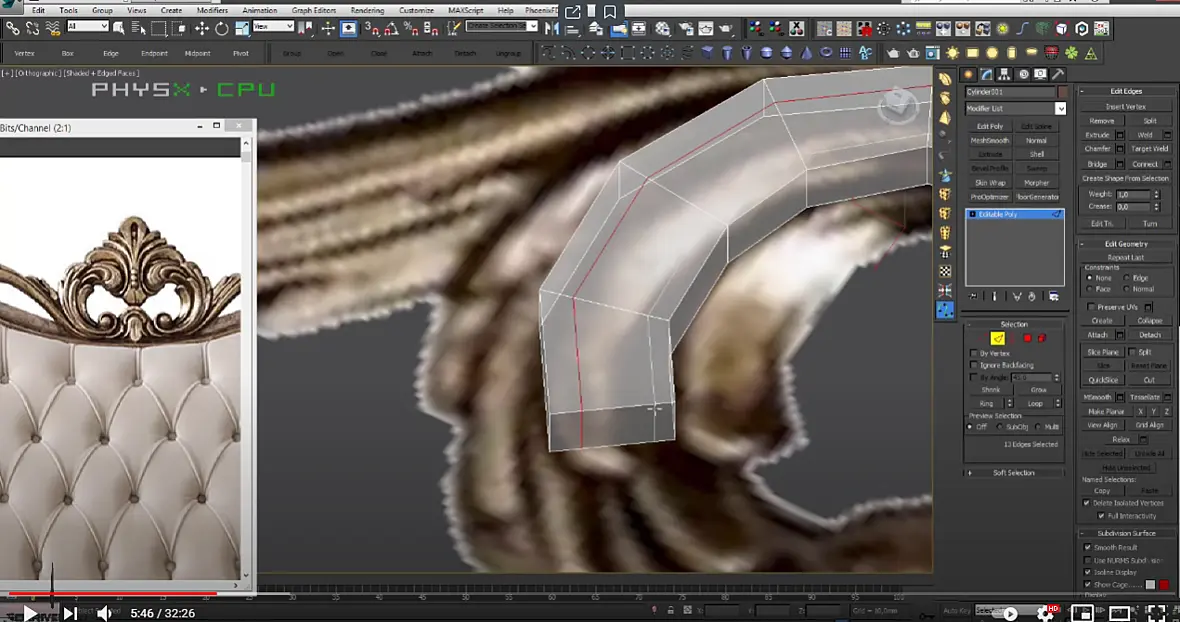
Task: Click the Loop selection button
Action: [x=1035, y=404]
